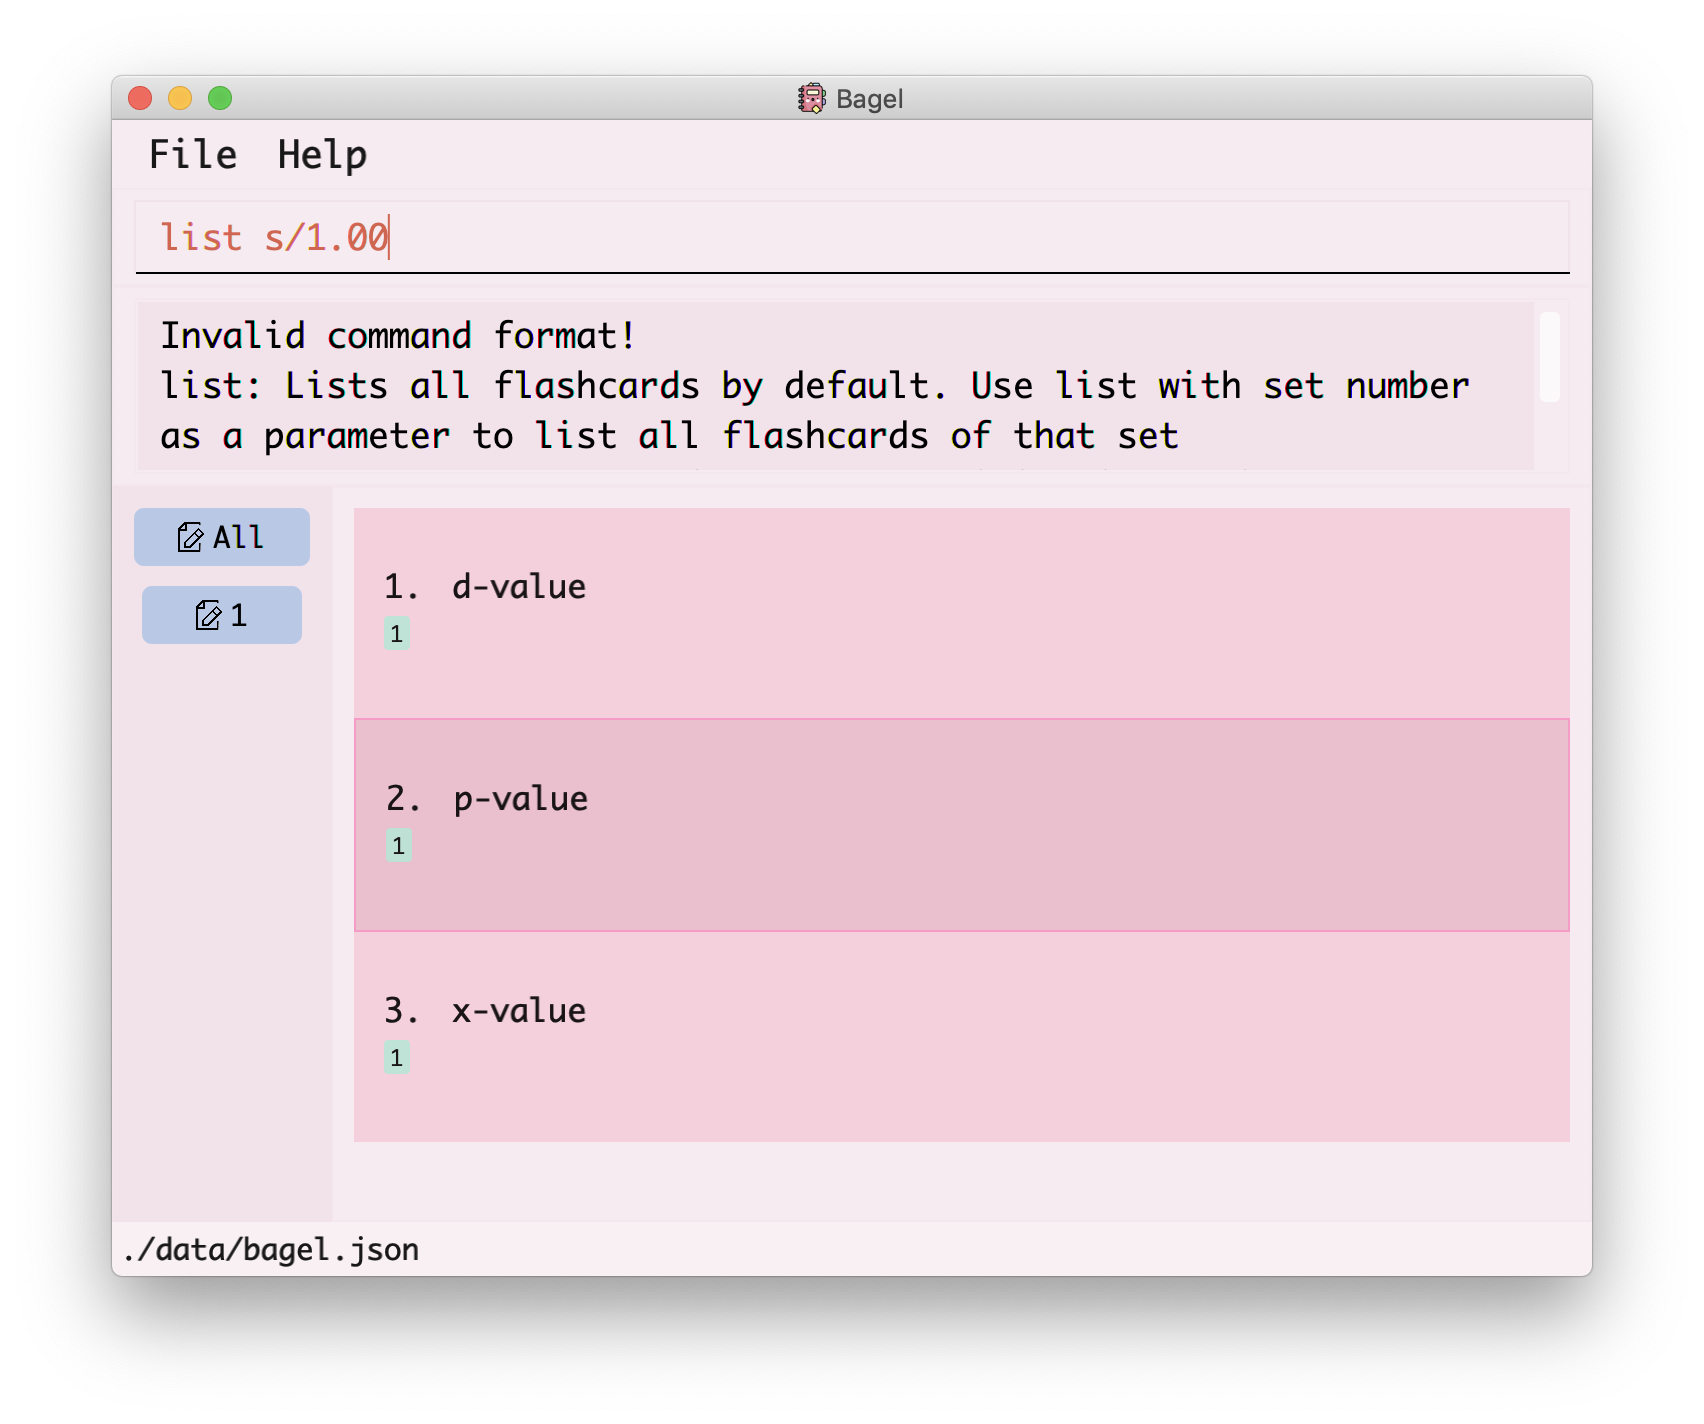
Task: Click the edit icon on set 1 button
Action: click(x=208, y=615)
